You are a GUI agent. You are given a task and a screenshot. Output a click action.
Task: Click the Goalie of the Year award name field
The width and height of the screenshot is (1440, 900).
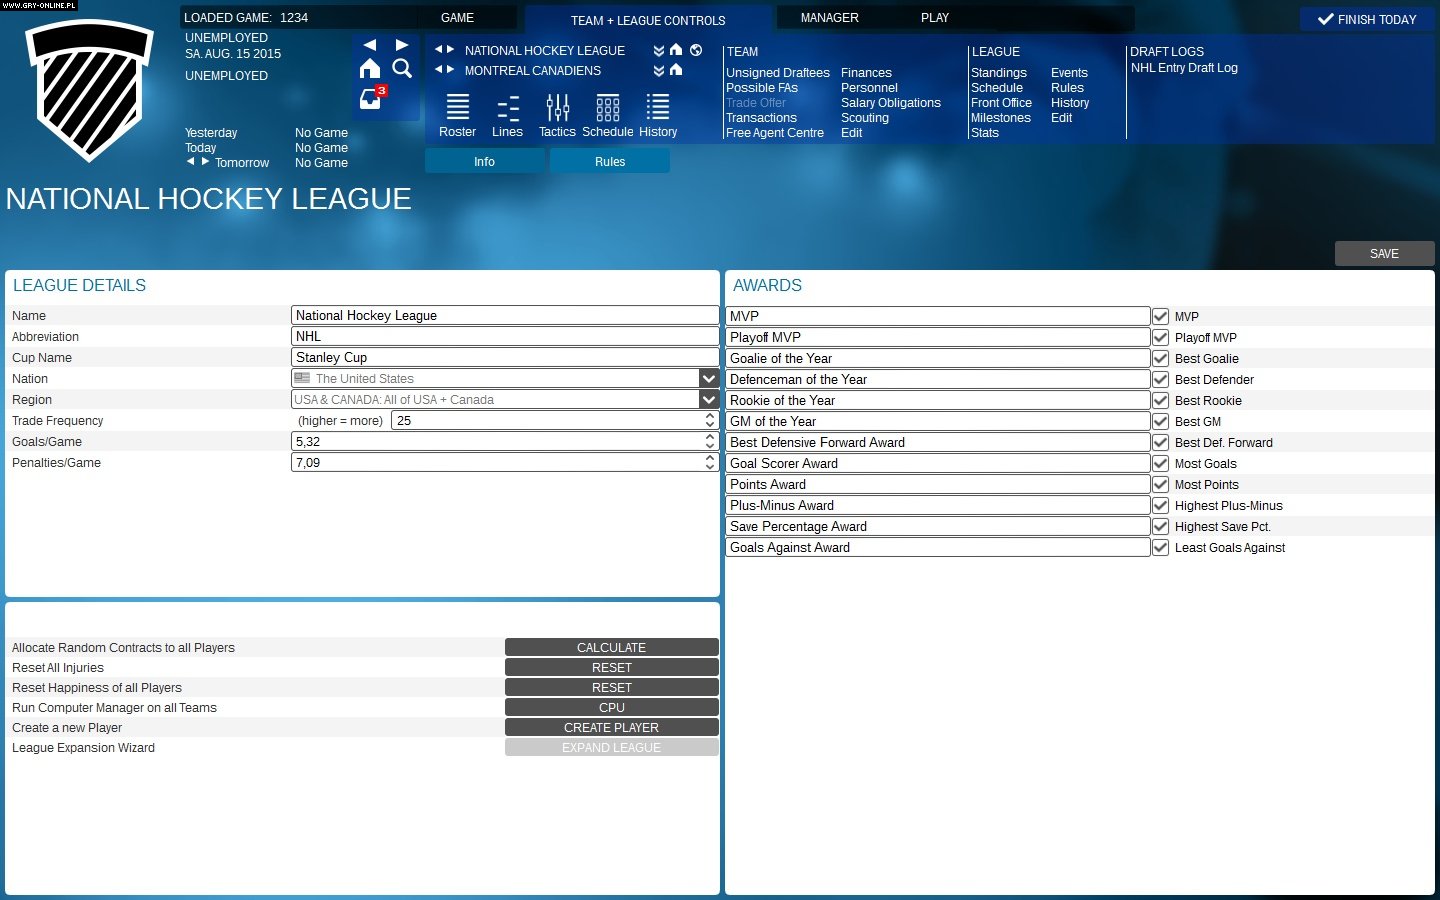(x=938, y=358)
